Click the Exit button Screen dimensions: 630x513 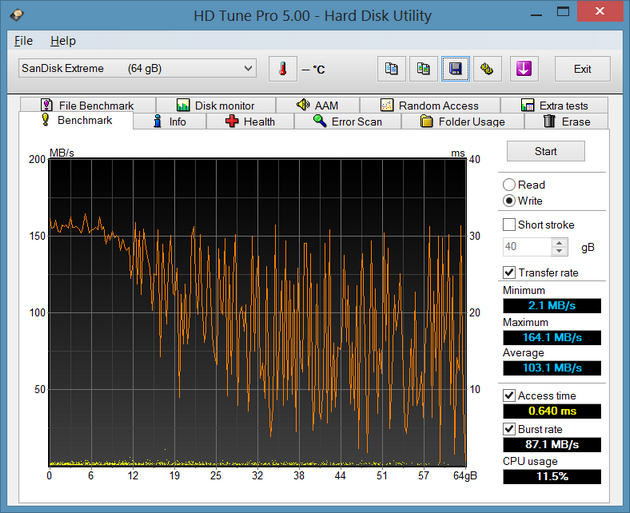583,69
